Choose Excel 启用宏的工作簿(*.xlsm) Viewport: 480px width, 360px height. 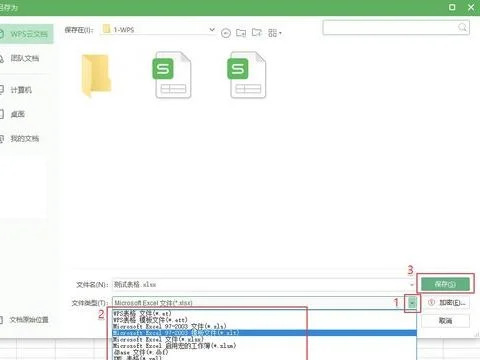tap(264, 346)
